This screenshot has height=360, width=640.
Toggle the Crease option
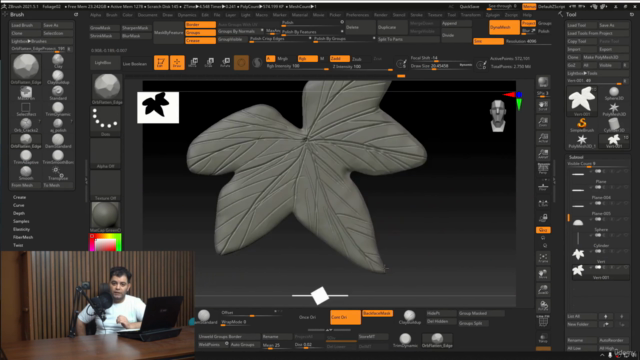point(200,40)
